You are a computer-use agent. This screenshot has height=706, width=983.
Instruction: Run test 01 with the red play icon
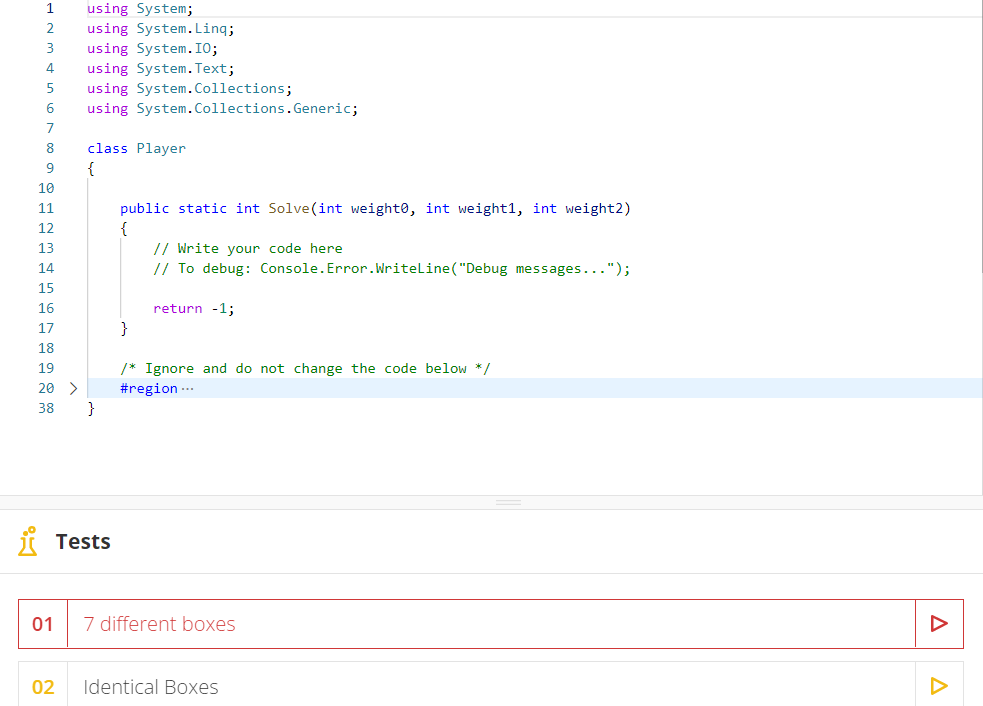click(938, 623)
